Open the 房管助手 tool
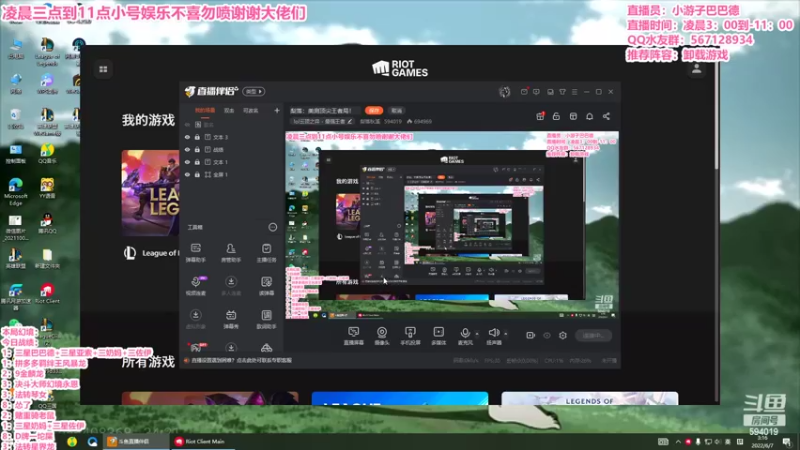Viewport: 800px width, 450px height. [231, 253]
